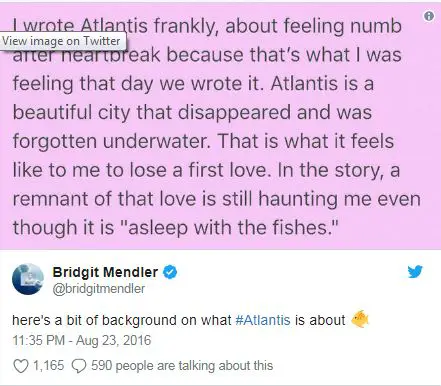
Task: Open the 11:35 PM - Aug 23, 2016 timestamp
Action: (x=82, y=340)
